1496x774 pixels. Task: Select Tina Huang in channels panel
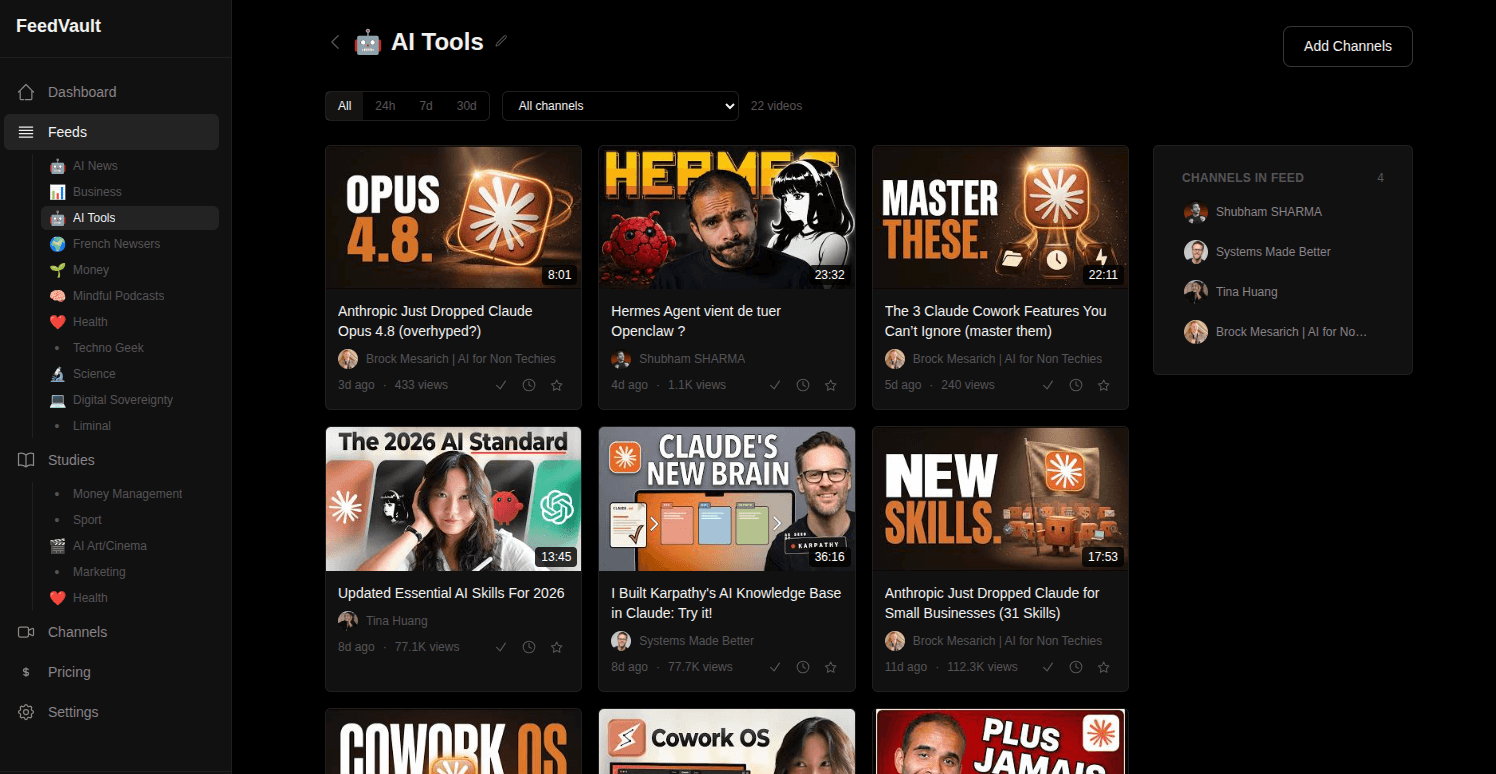point(1283,292)
